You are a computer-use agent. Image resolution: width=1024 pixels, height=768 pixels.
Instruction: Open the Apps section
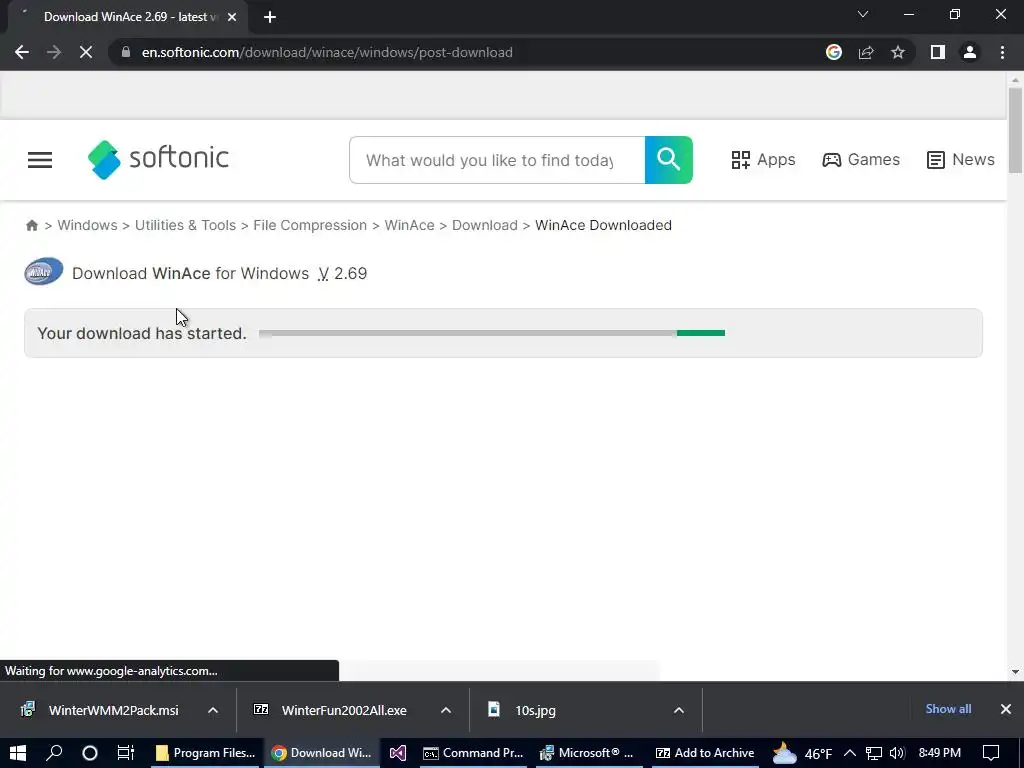[763, 160]
